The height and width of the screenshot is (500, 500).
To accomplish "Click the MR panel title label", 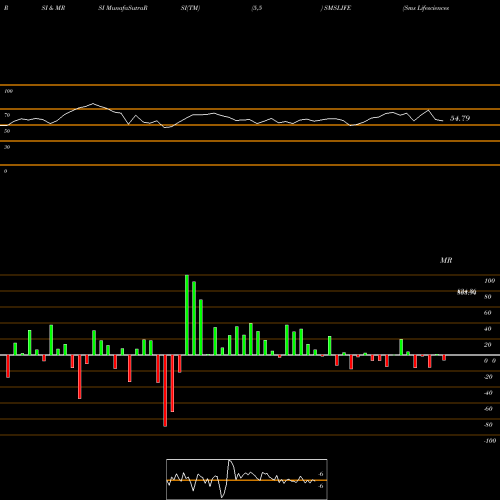I will pyautogui.click(x=446, y=260).
